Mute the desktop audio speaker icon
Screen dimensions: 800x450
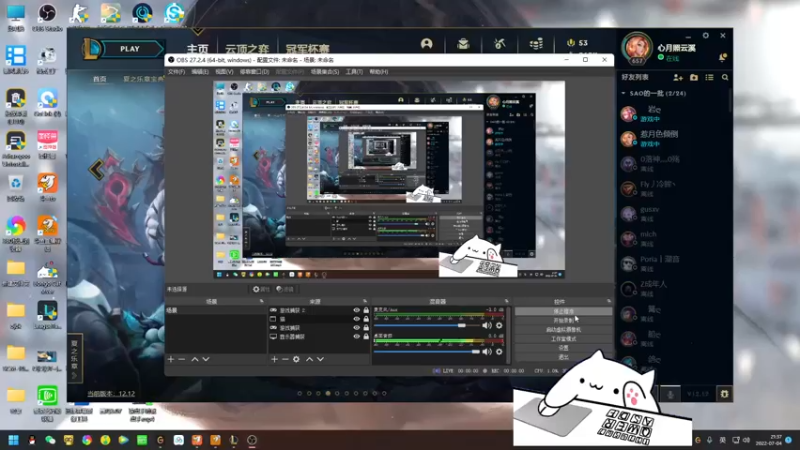click(487, 352)
